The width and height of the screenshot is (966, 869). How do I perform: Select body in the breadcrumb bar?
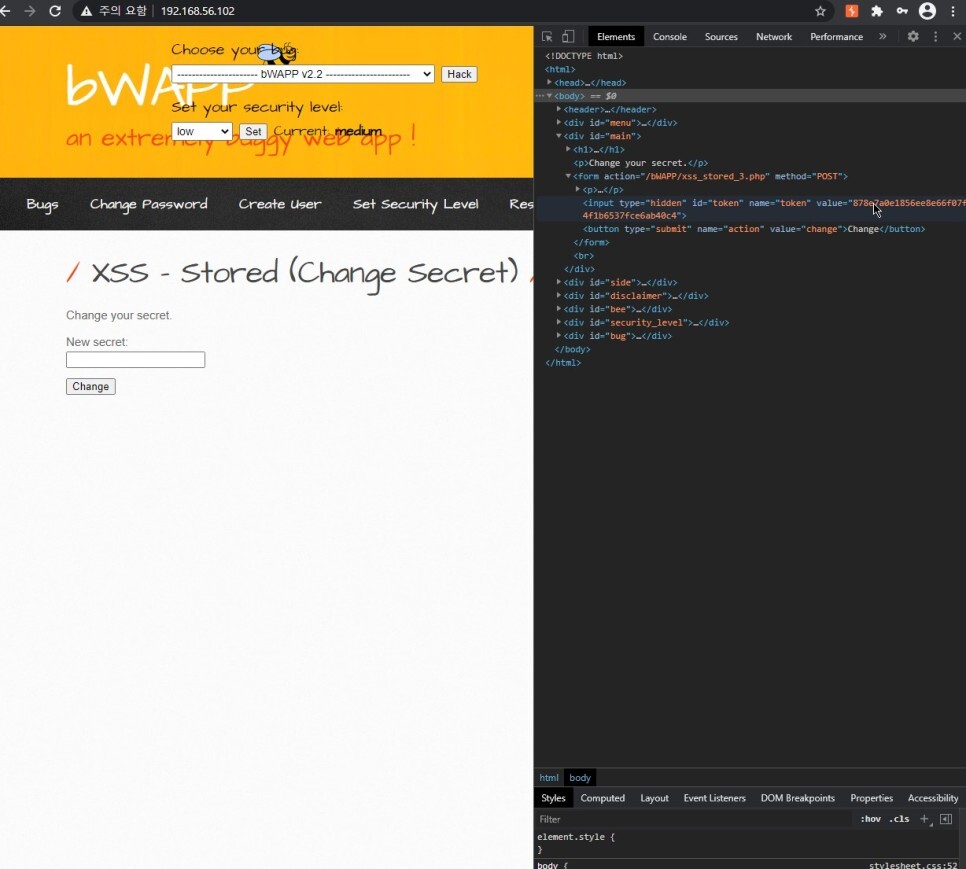[580, 777]
